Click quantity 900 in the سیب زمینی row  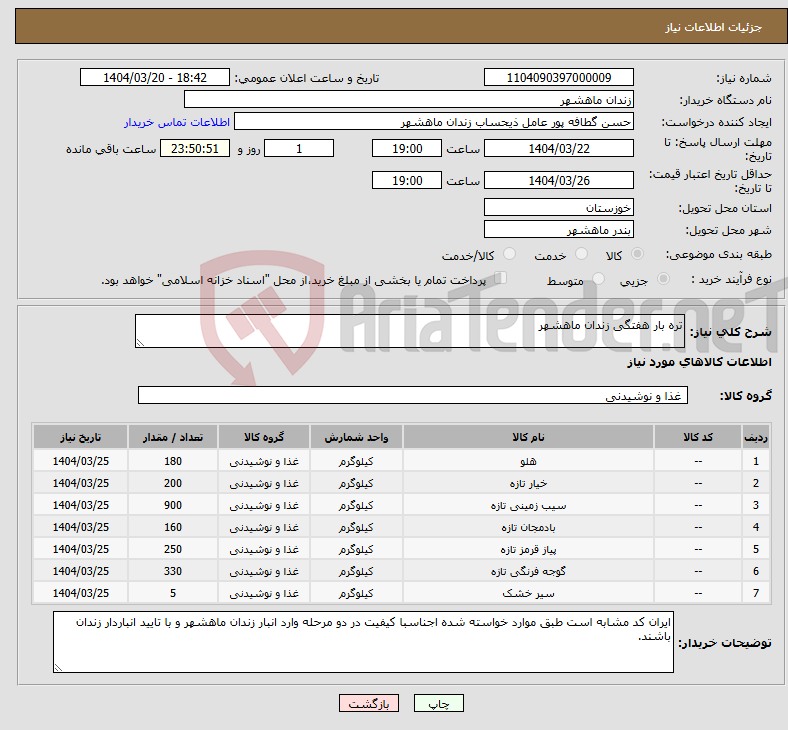(x=173, y=505)
